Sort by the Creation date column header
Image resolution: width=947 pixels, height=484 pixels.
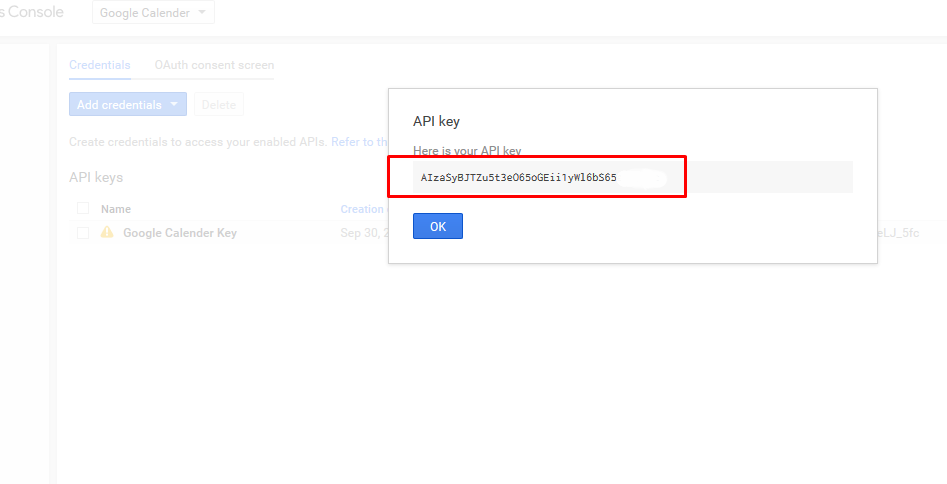point(362,209)
